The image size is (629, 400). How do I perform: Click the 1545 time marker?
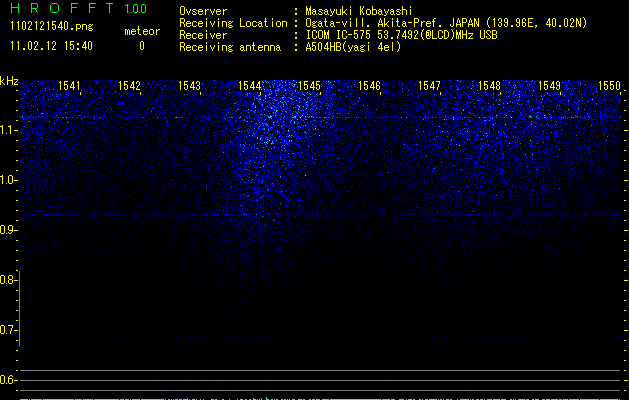[309, 86]
